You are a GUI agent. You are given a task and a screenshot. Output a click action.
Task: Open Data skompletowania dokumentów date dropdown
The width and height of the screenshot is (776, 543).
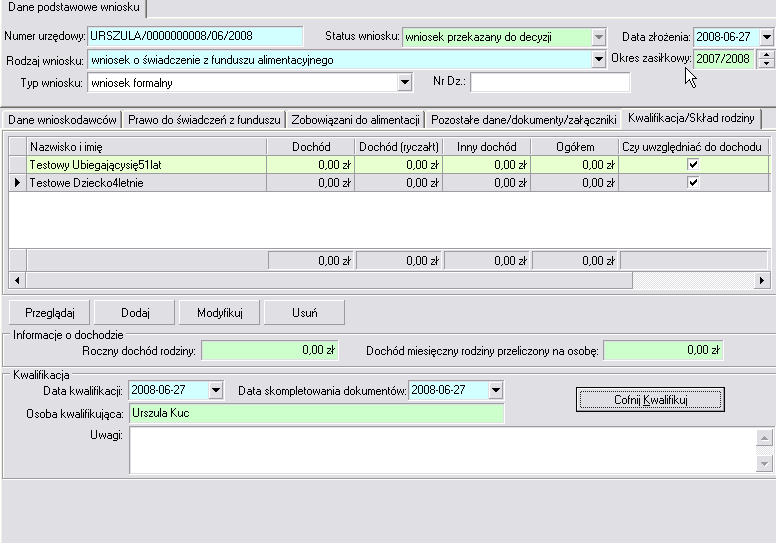(495, 391)
